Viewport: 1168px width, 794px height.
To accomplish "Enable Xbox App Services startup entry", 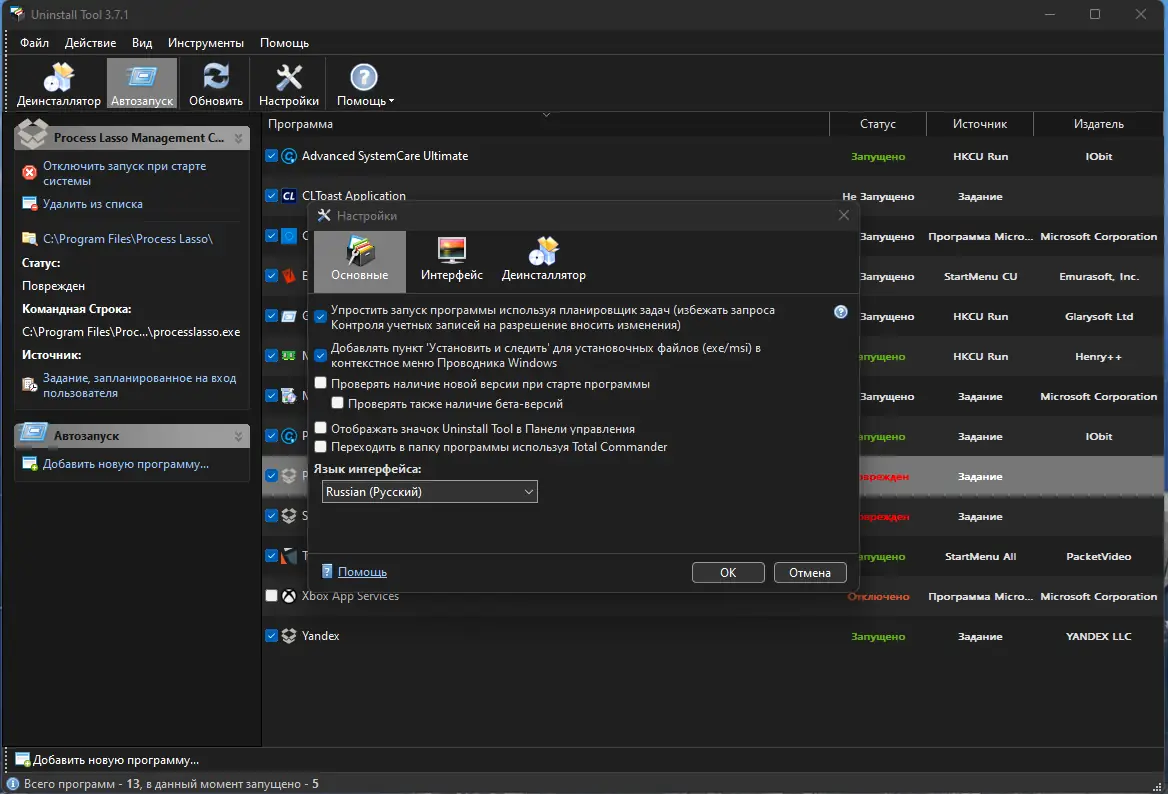I will click(x=271, y=596).
